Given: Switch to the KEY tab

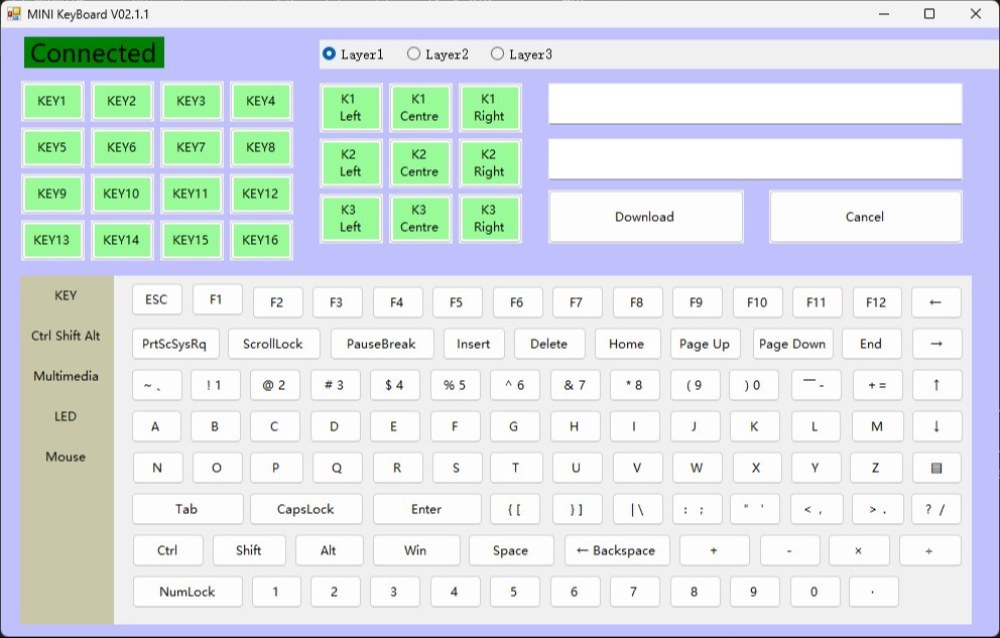Looking at the screenshot, I should point(66,295).
